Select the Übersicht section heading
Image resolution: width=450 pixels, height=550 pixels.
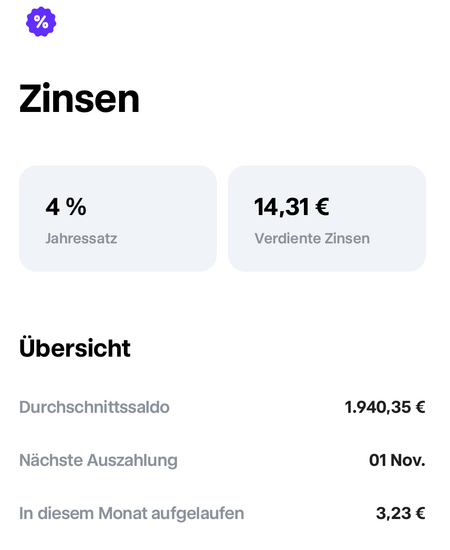[75, 347]
